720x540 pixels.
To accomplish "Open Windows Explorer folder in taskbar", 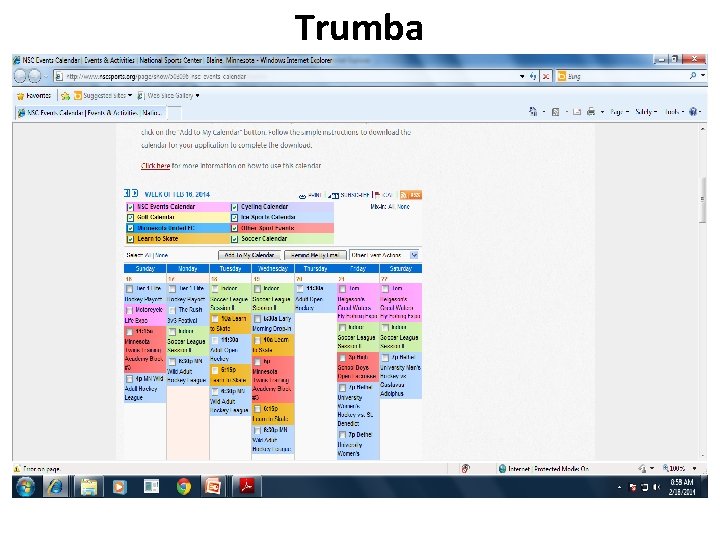I will (89, 486).
